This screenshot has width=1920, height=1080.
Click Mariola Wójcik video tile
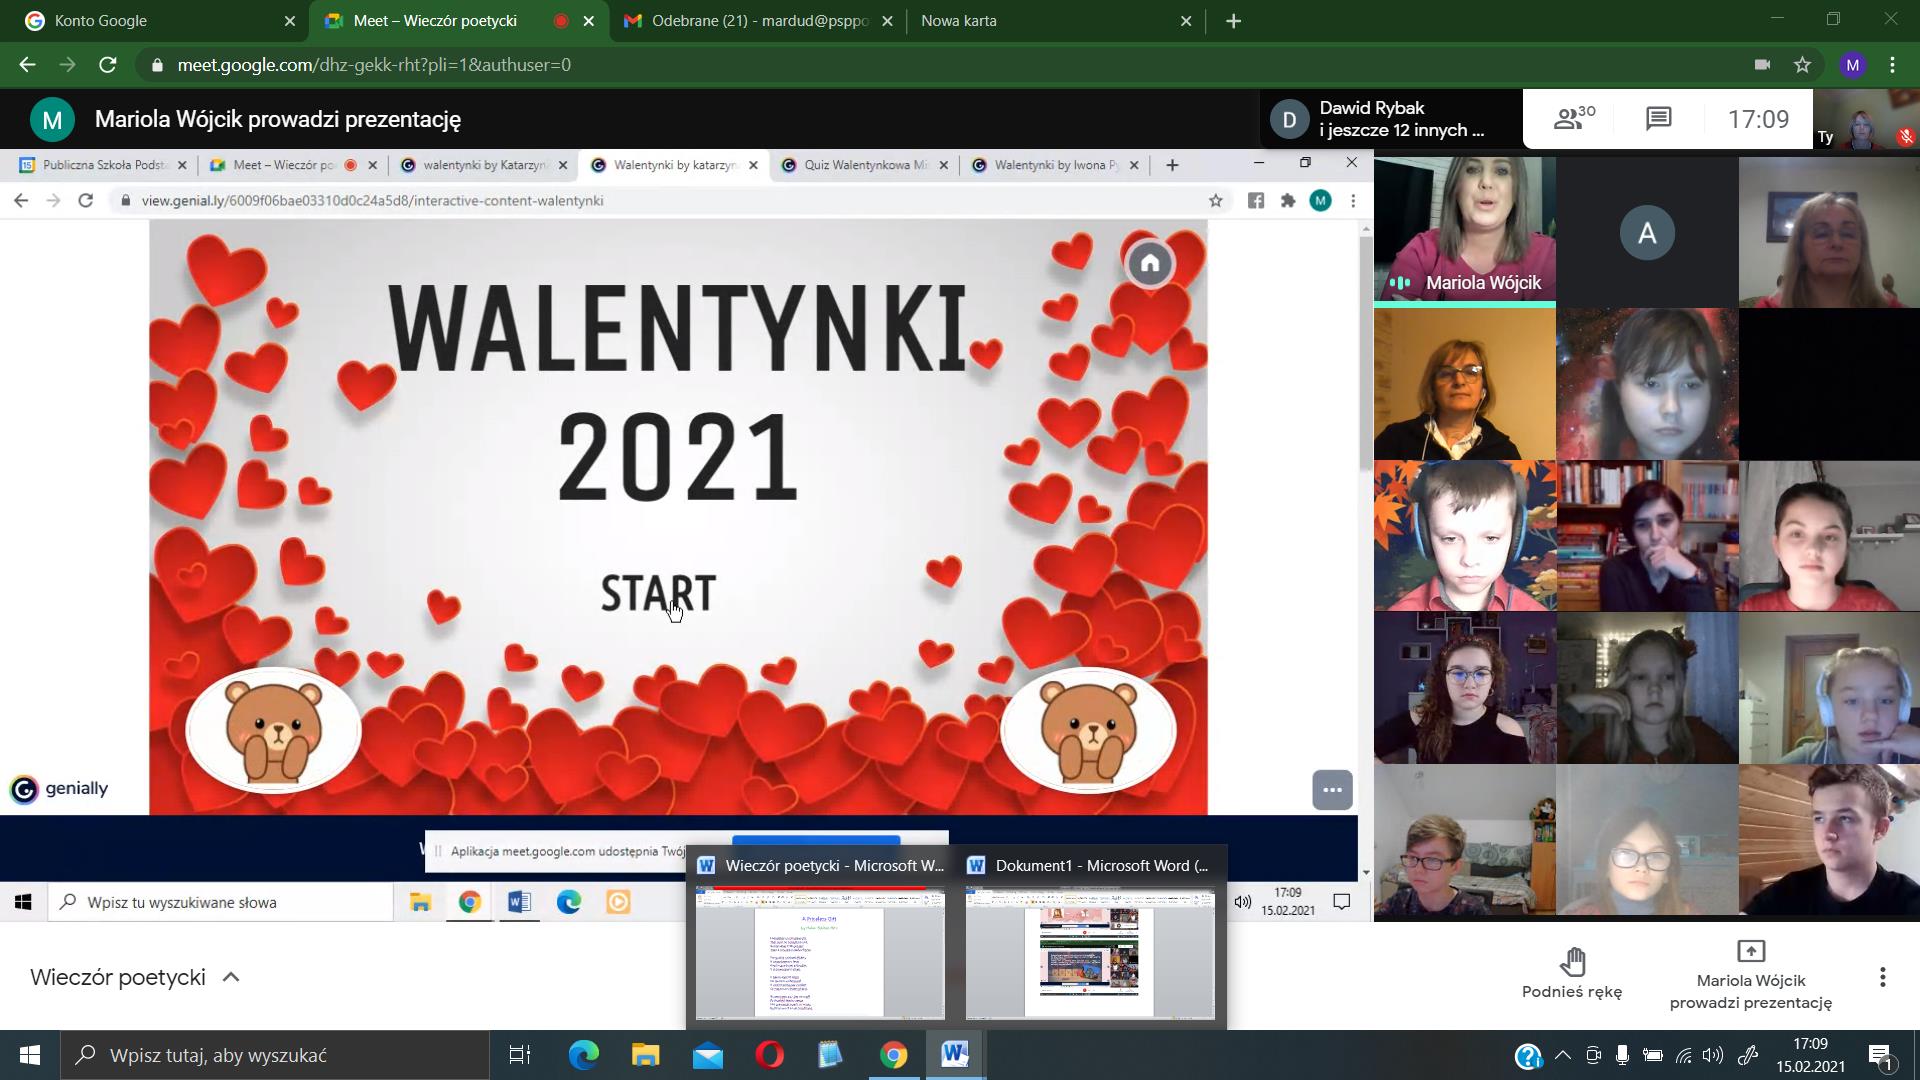tap(1464, 230)
